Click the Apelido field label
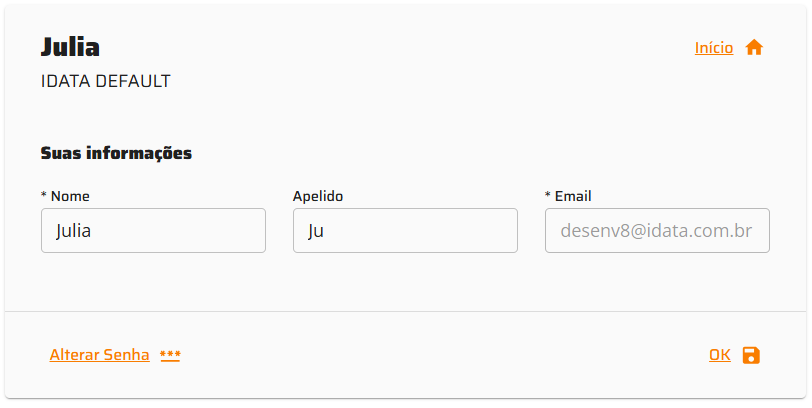812x408 pixels. [x=318, y=196]
